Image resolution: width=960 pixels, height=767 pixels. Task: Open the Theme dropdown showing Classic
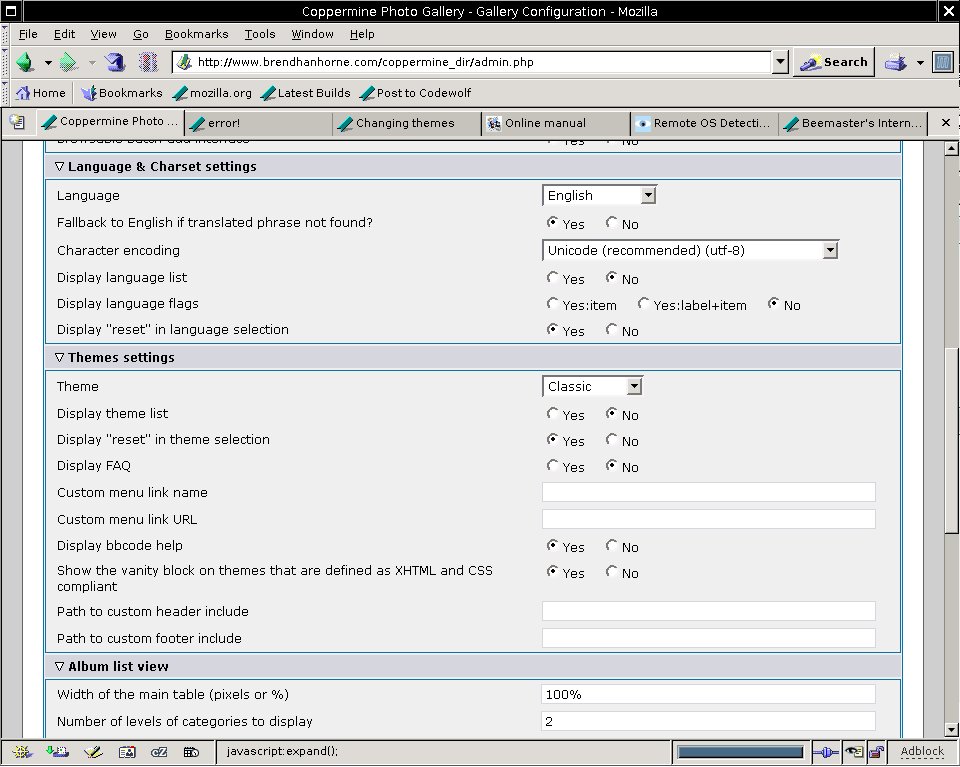592,386
